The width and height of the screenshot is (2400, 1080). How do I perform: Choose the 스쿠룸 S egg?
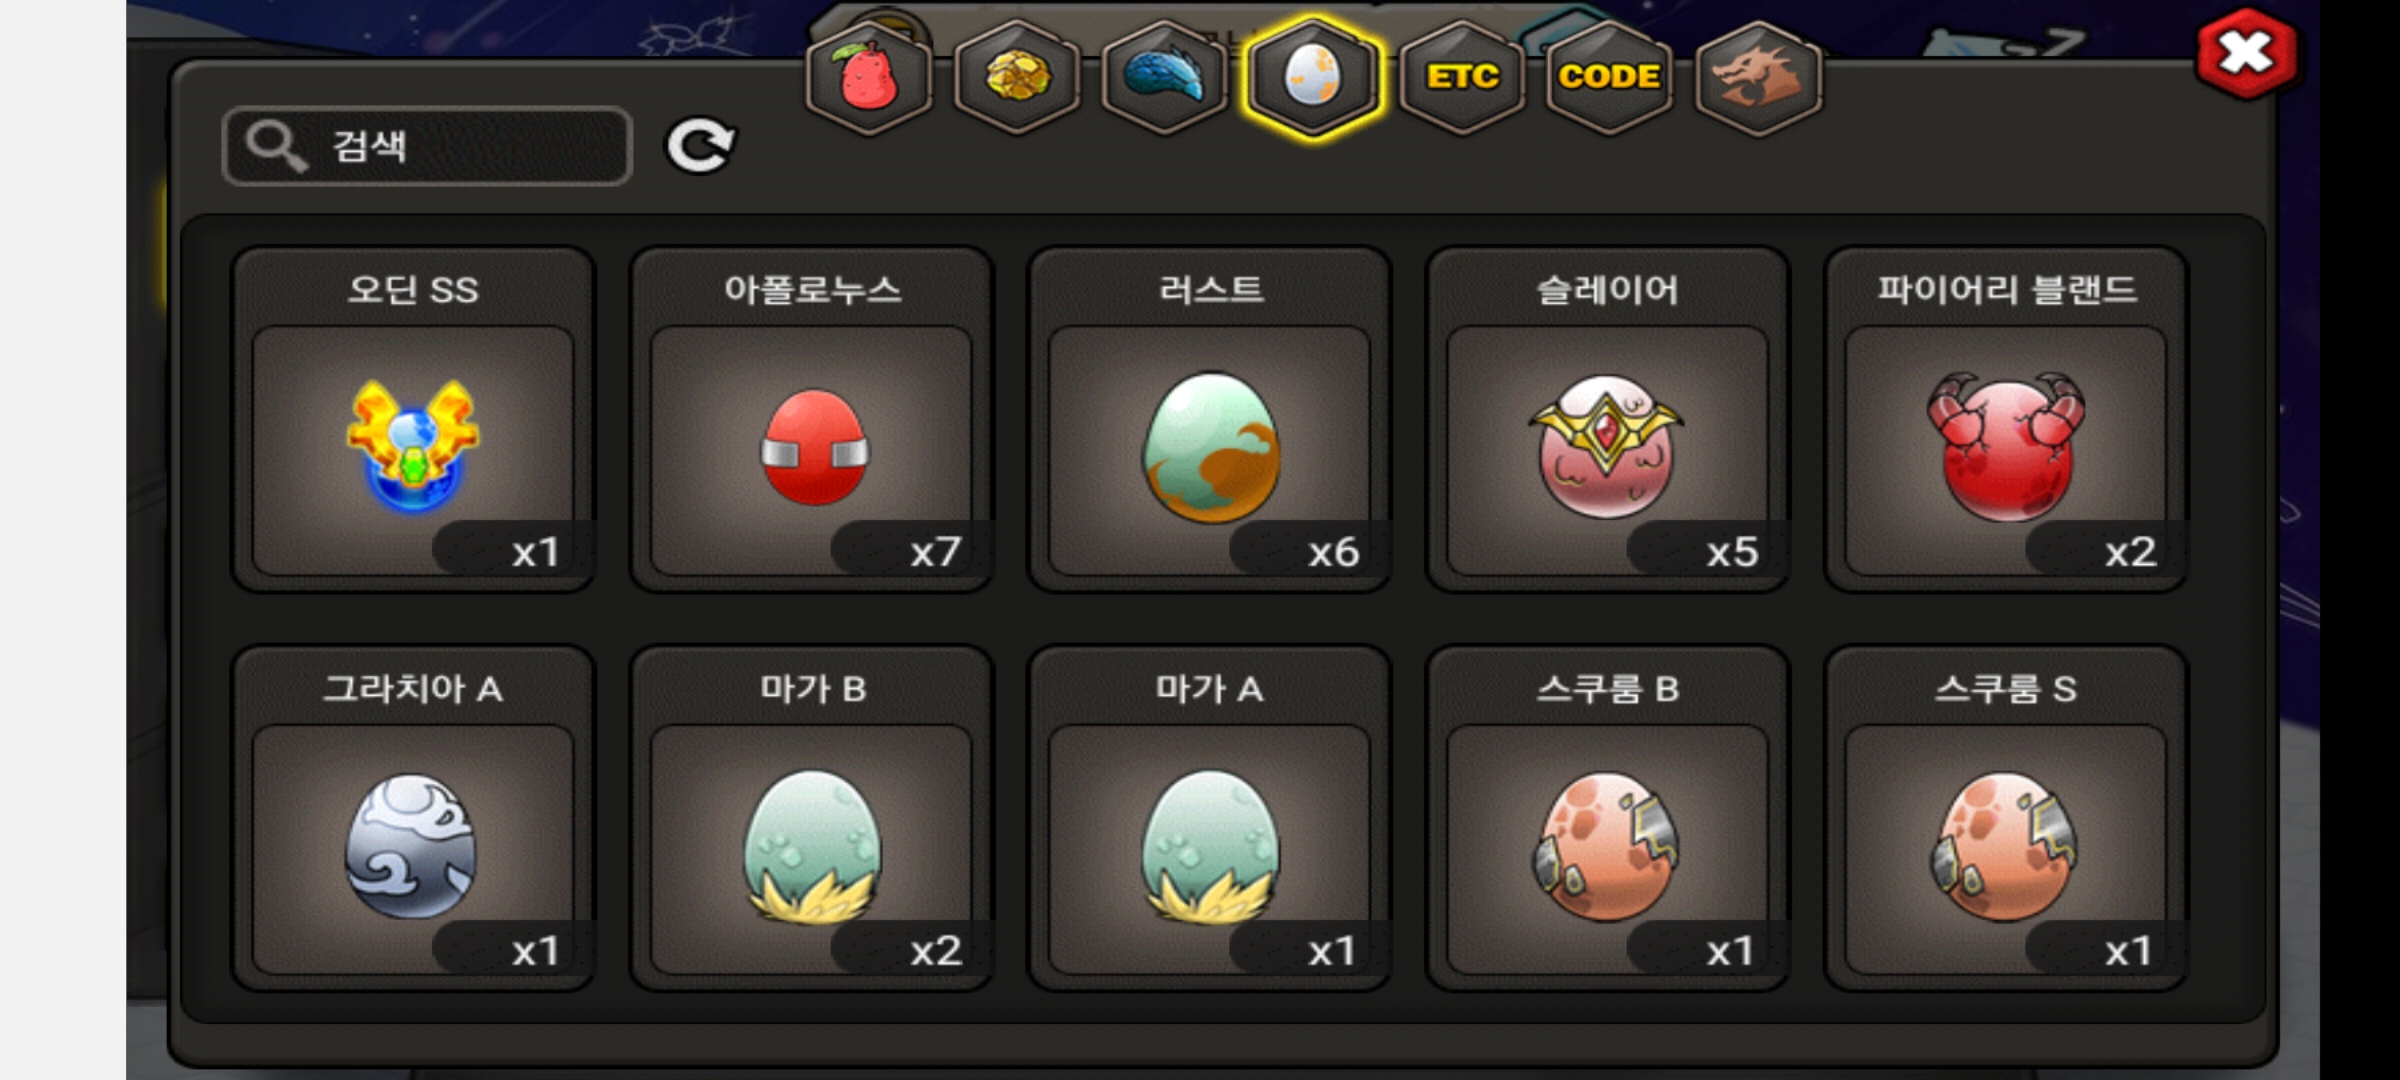coord(2007,819)
